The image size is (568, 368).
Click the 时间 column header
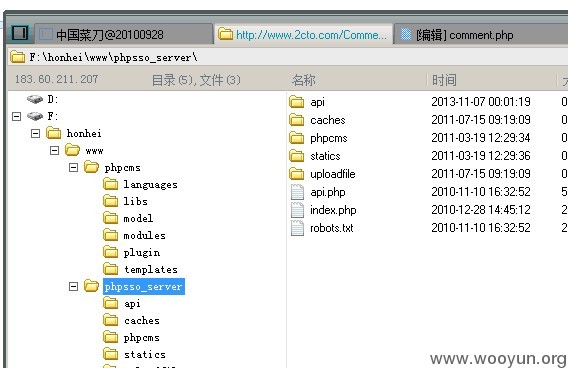click(444, 80)
